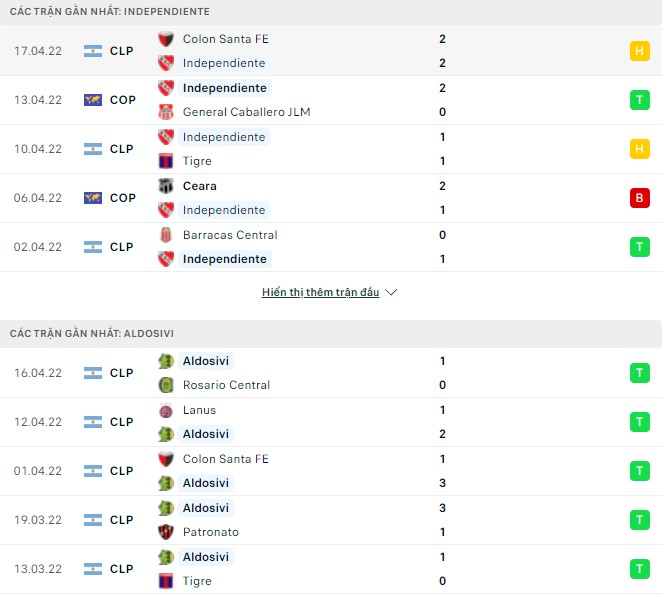Click red B result badge for Ceara match
Screen dimensions: 667x597
coord(639,198)
